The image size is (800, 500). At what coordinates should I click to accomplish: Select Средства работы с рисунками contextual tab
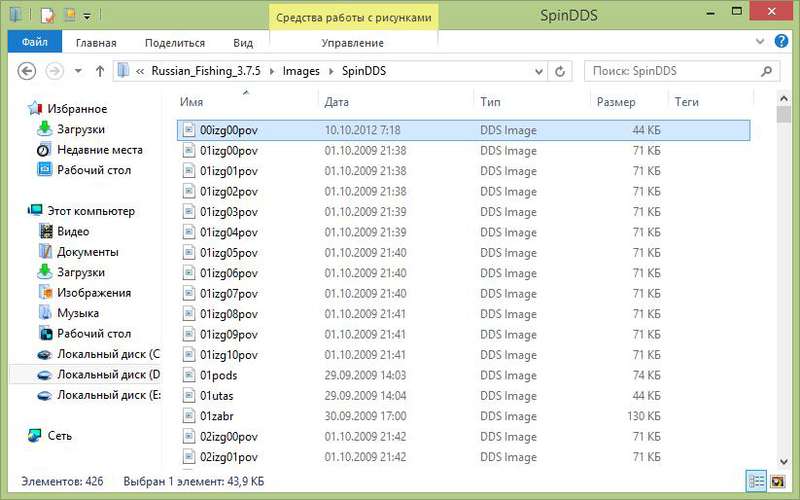tap(354, 17)
